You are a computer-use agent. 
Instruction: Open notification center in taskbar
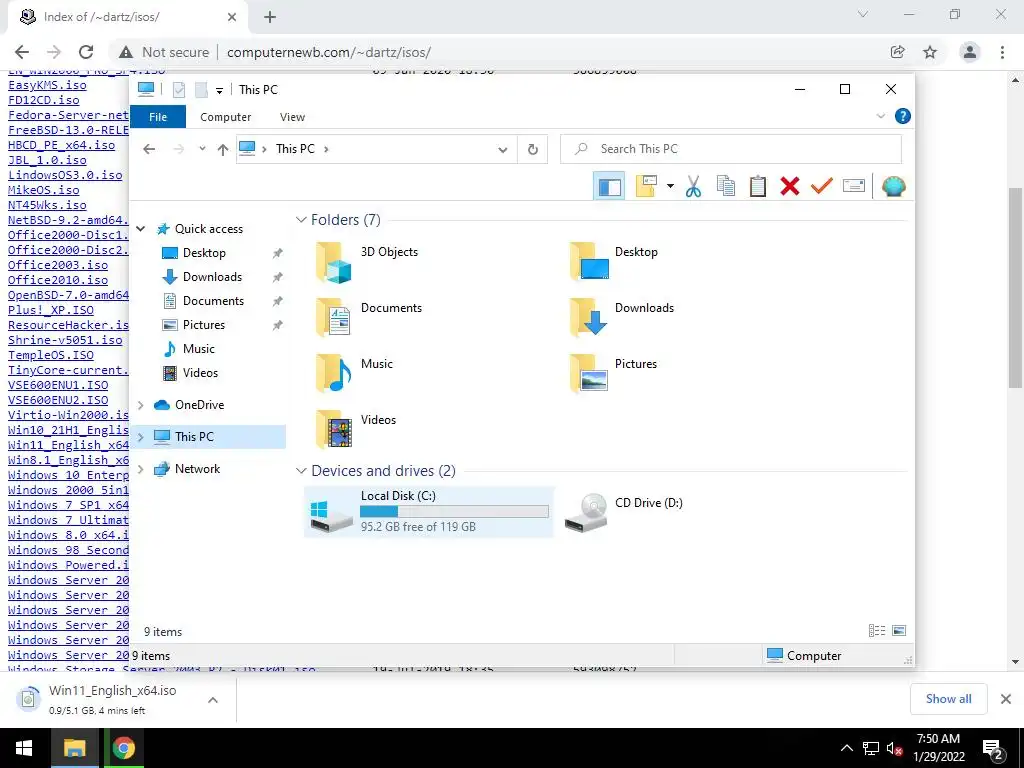[992, 749]
